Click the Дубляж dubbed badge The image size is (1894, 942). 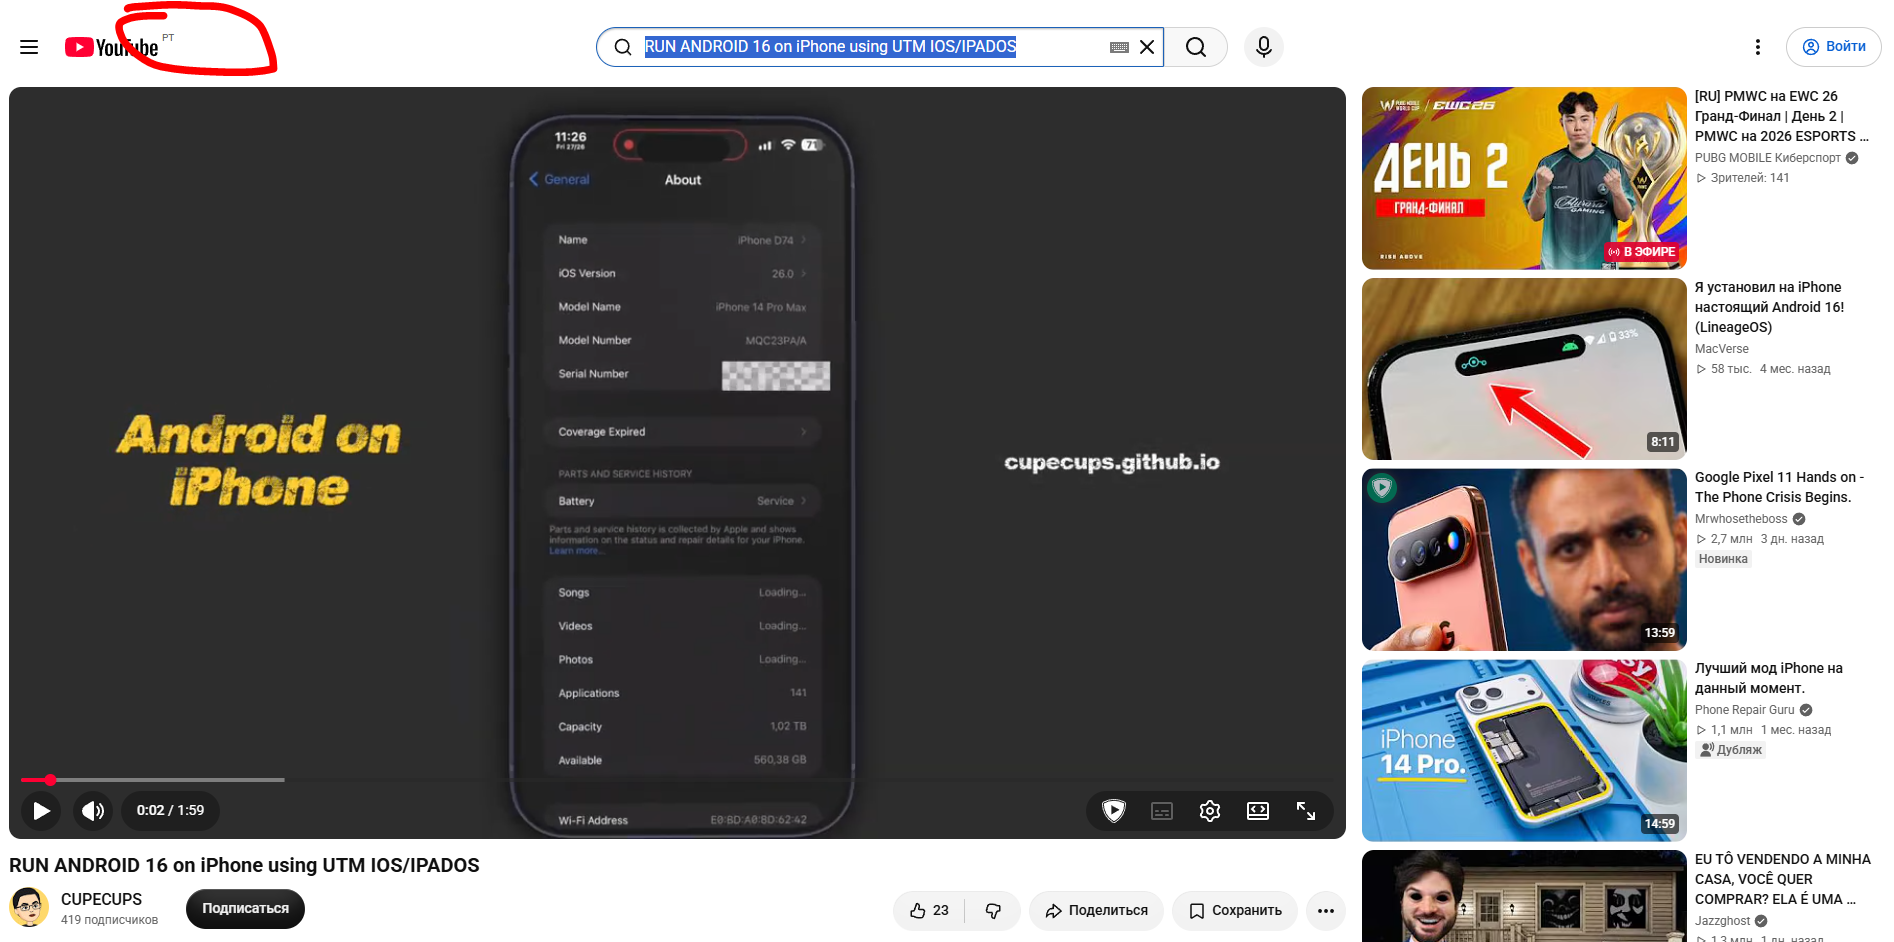click(x=1731, y=750)
